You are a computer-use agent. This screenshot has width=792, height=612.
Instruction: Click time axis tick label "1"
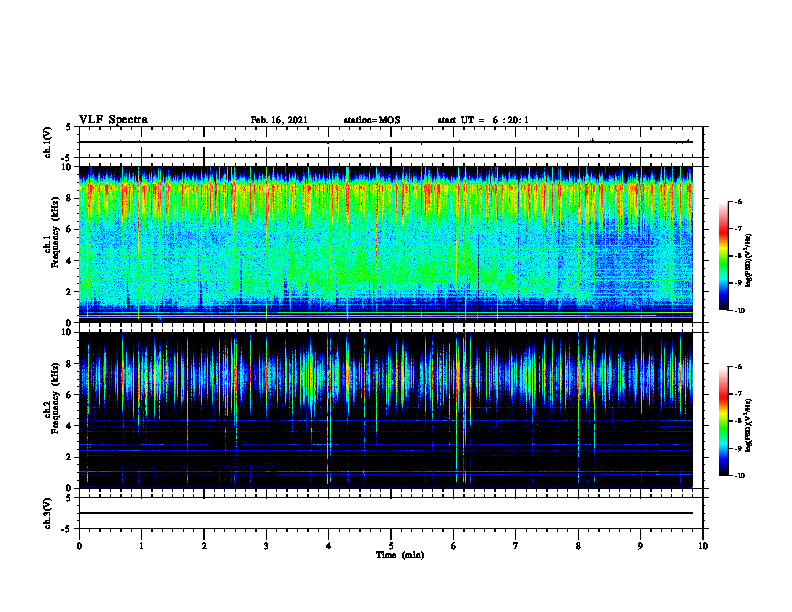(x=141, y=546)
